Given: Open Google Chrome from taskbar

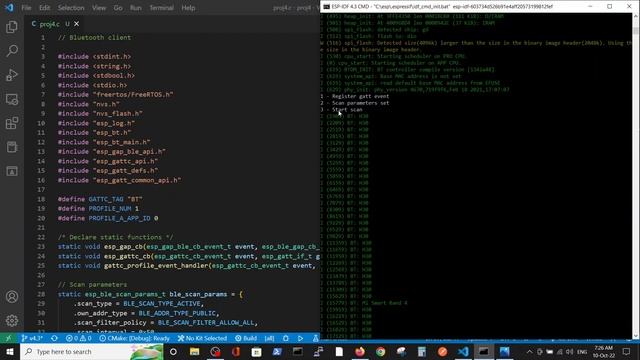Looking at the screenshot, I should (380, 351).
